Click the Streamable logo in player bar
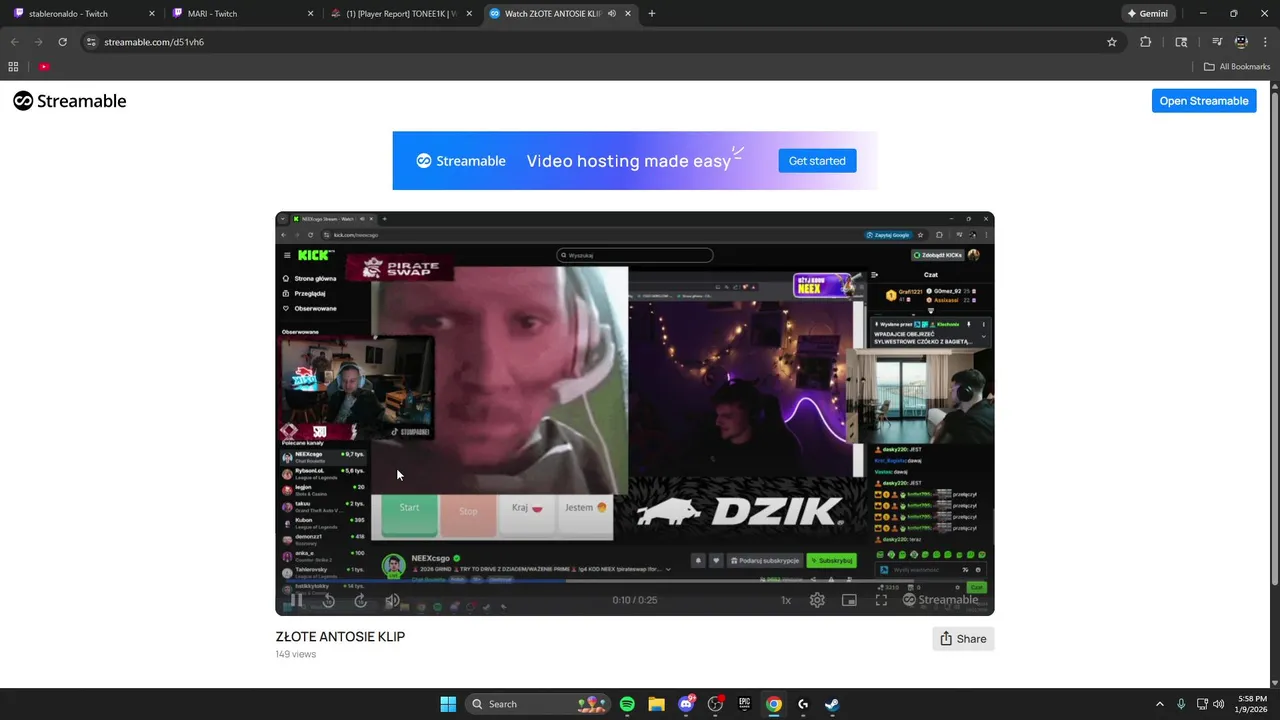Image resolution: width=1280 pixels, height=720 pixels. click(x=940, y=600)
